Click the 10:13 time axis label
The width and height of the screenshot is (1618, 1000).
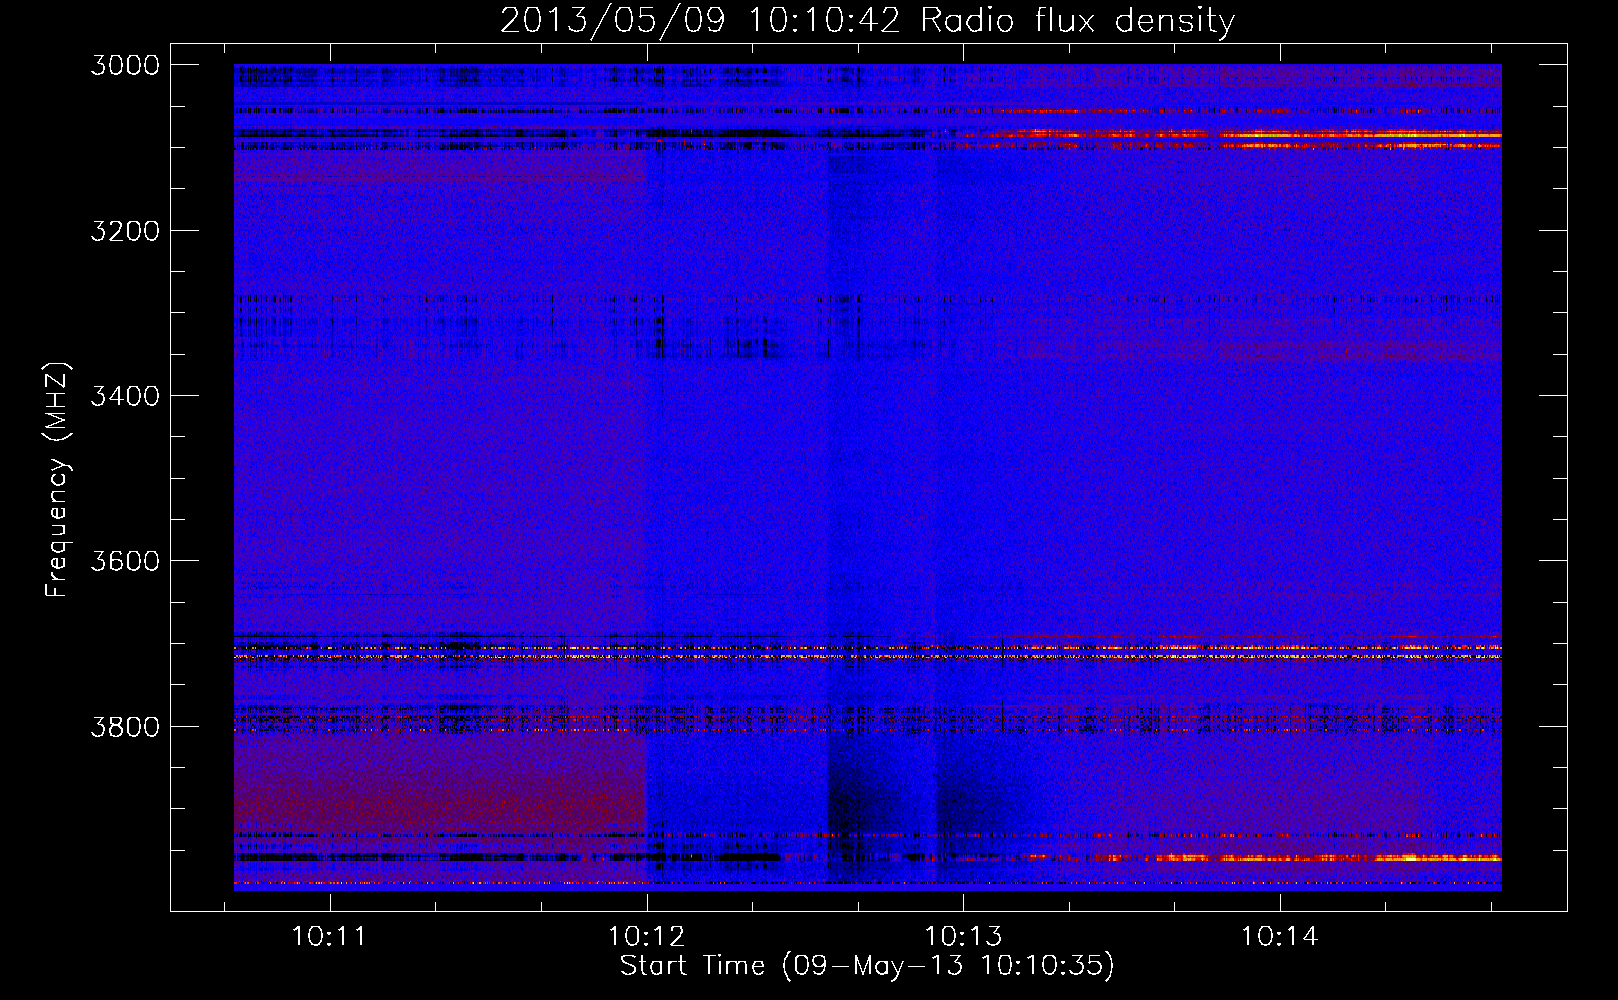(963, 937)
